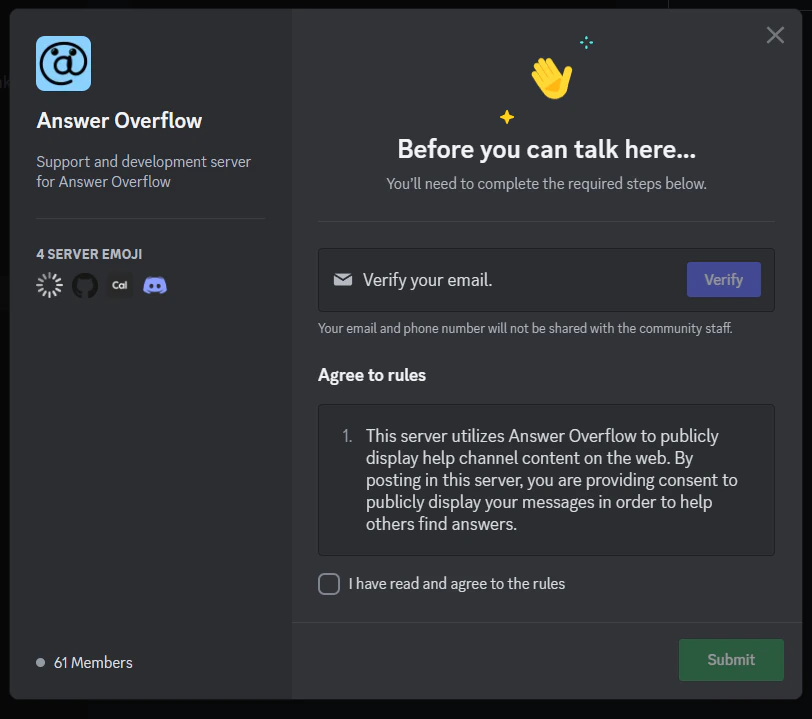This screenshot has width=812, height=719.
Task: Check 'I have read and agree to the rules'
Action: (329, 584)
